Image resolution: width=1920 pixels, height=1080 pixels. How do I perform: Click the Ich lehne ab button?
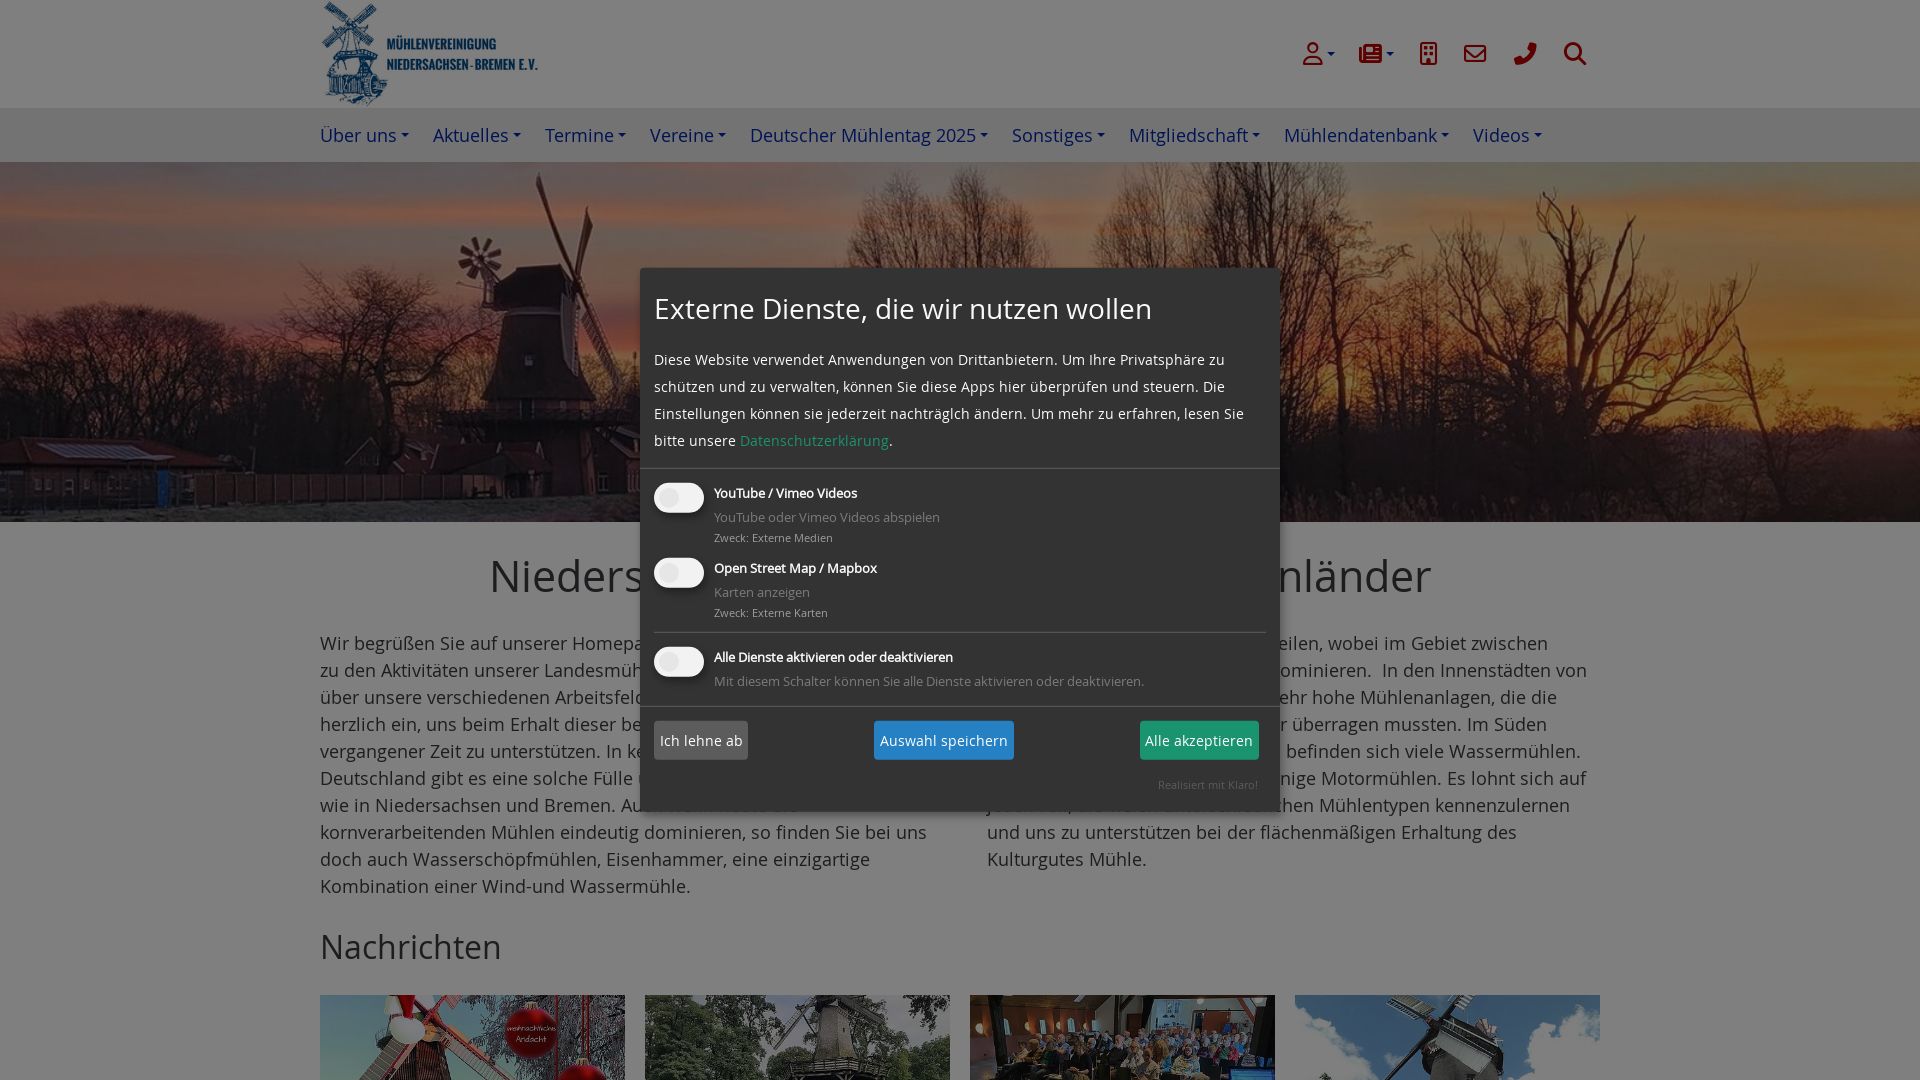point(701,741)
